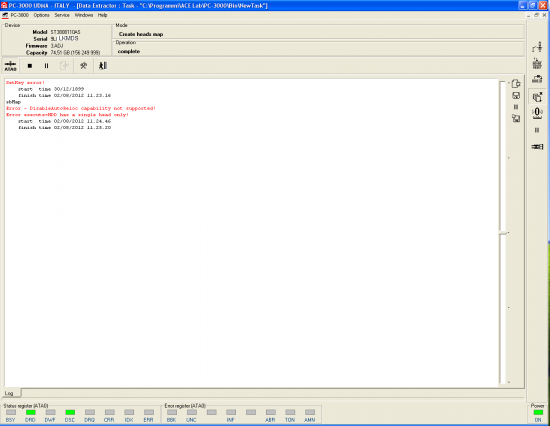Open the Options menu
The height and width of the screenshot is (426, 550).
[41, 15]
